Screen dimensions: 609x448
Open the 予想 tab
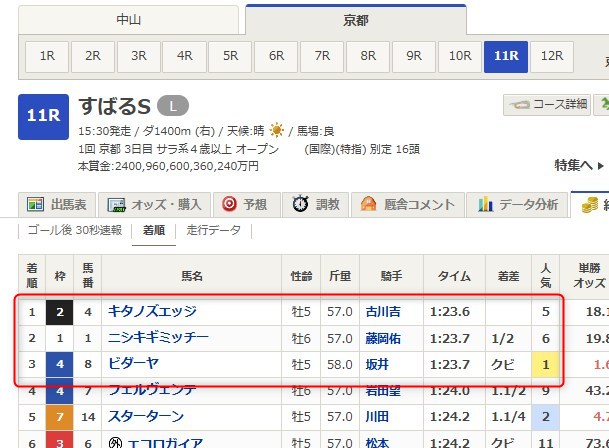pos(247,204)
